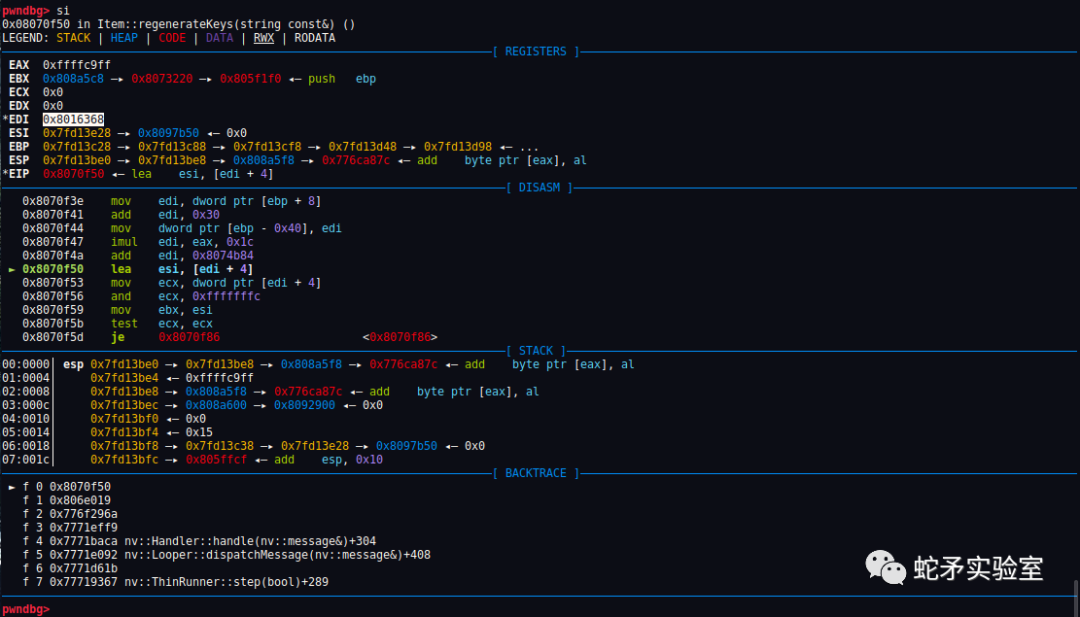Click the RODATA label in the legend
The width and height of the screenshot is (1080, 617).
click(x=315, y=38)
